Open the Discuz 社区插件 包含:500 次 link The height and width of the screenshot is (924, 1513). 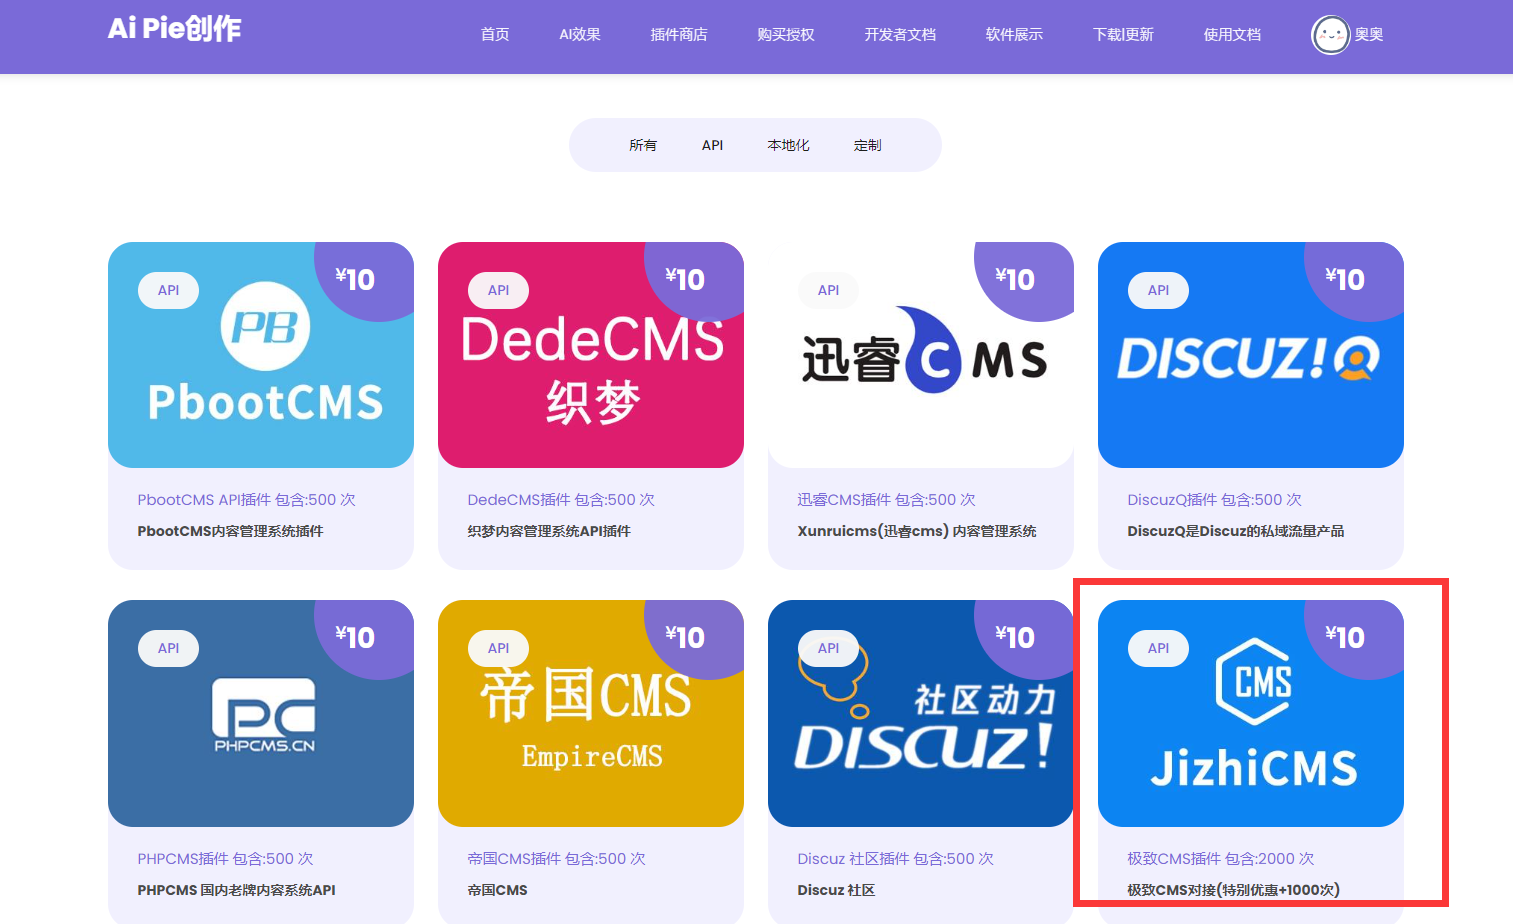coord(895,859)
